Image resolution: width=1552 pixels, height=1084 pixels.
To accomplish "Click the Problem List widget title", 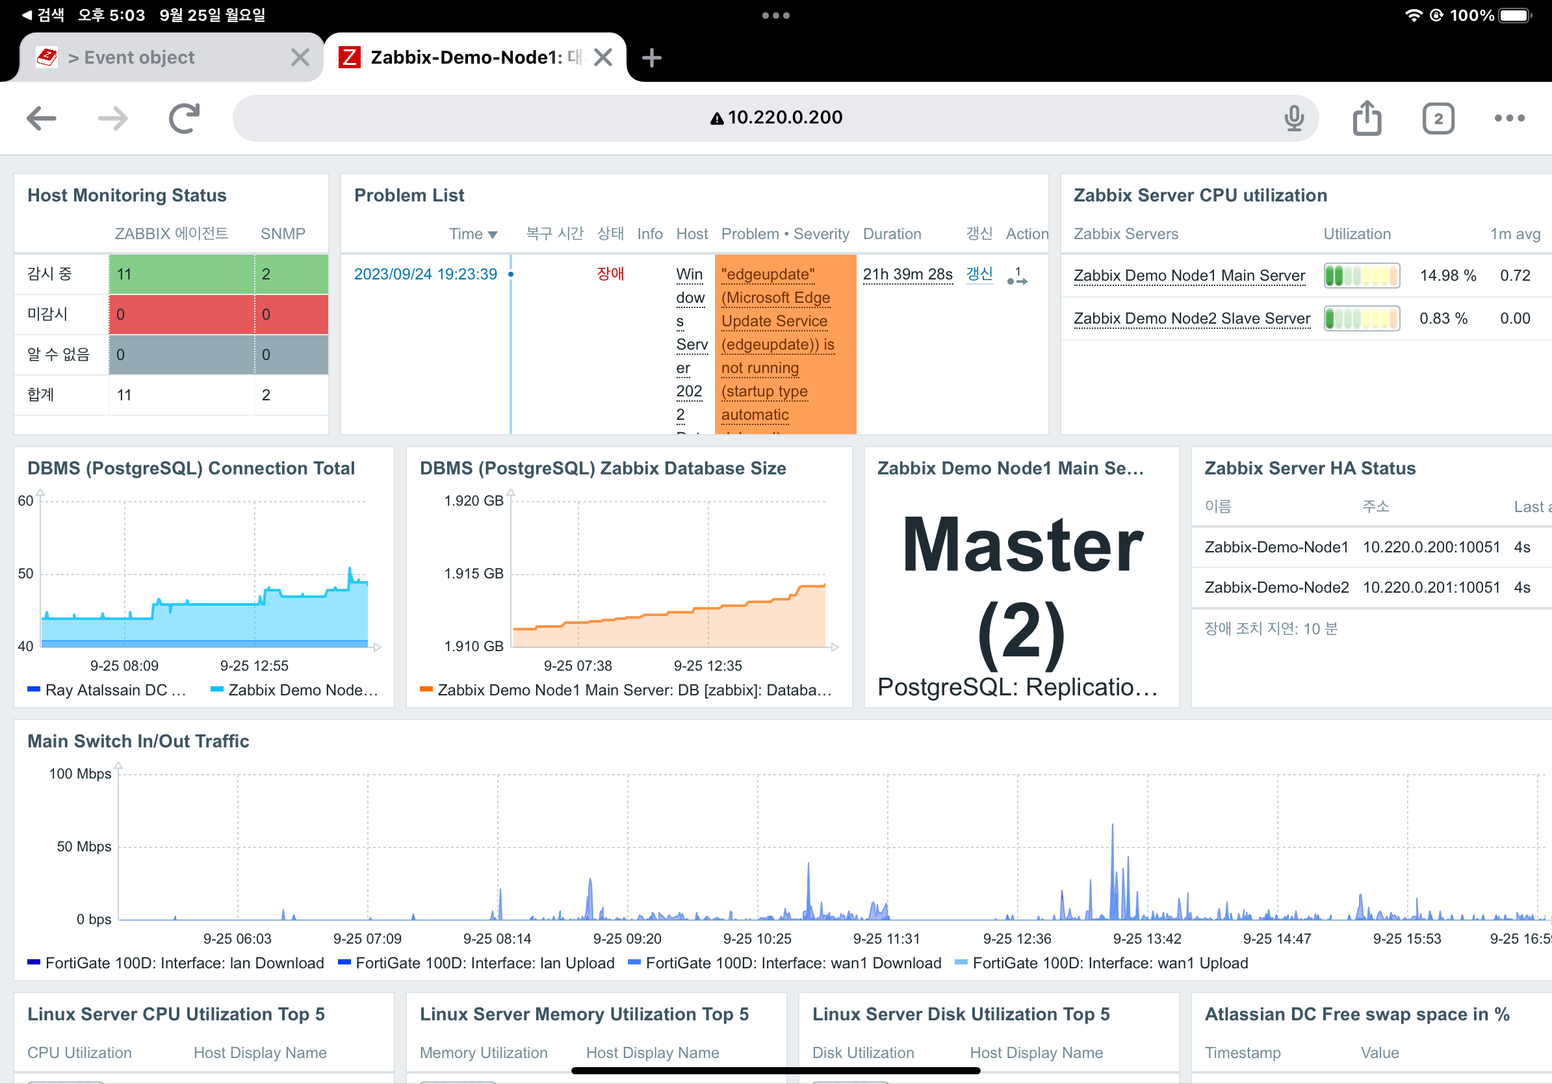I will 409,195.
